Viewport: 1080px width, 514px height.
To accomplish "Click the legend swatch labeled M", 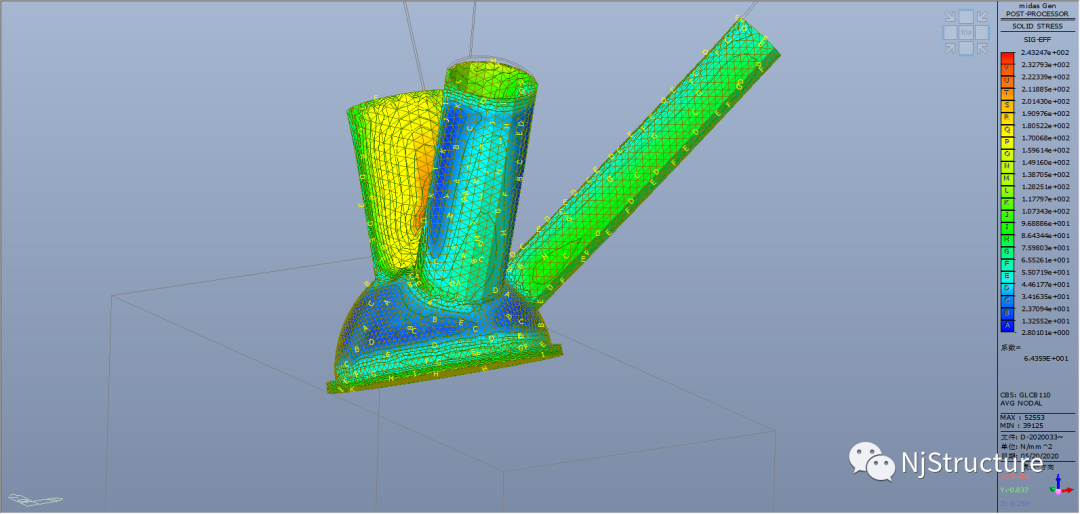I will pos(1007,178).
